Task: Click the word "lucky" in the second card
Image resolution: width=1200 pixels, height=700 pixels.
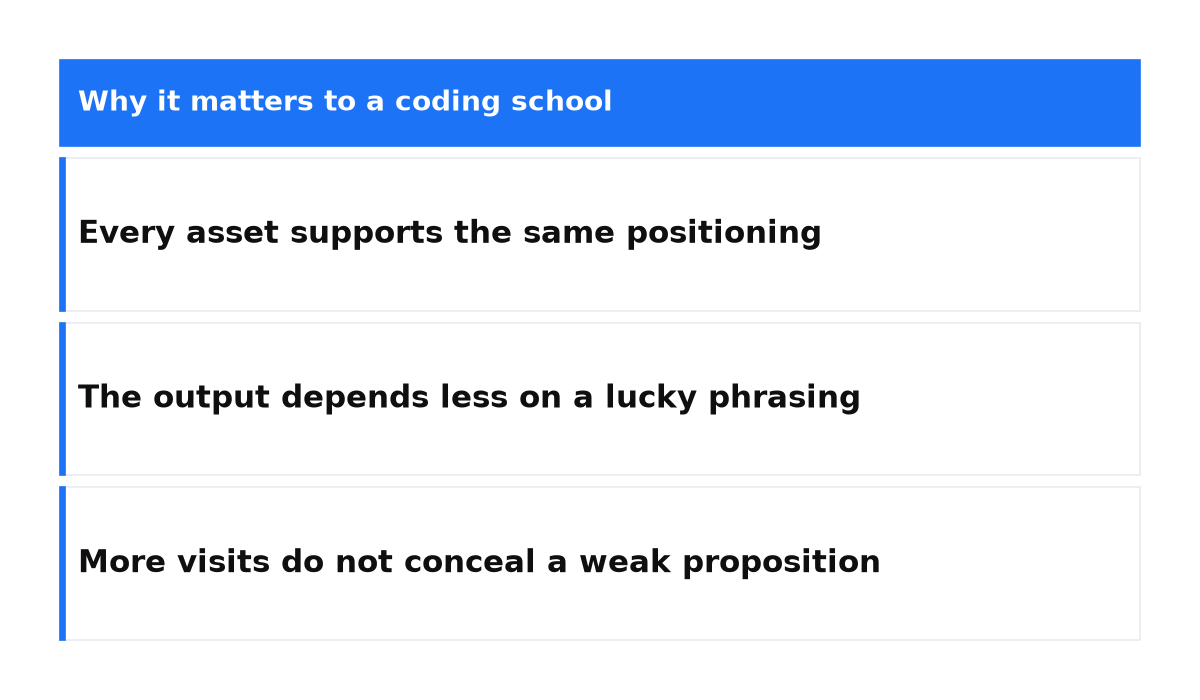Action: click(650, 398)
